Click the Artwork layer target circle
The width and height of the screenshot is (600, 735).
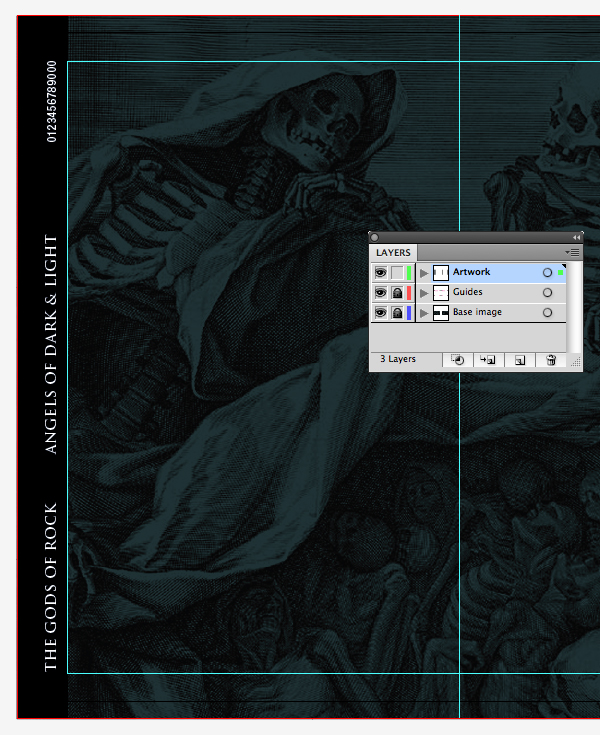pyautogui.click(x=547, y=272)
